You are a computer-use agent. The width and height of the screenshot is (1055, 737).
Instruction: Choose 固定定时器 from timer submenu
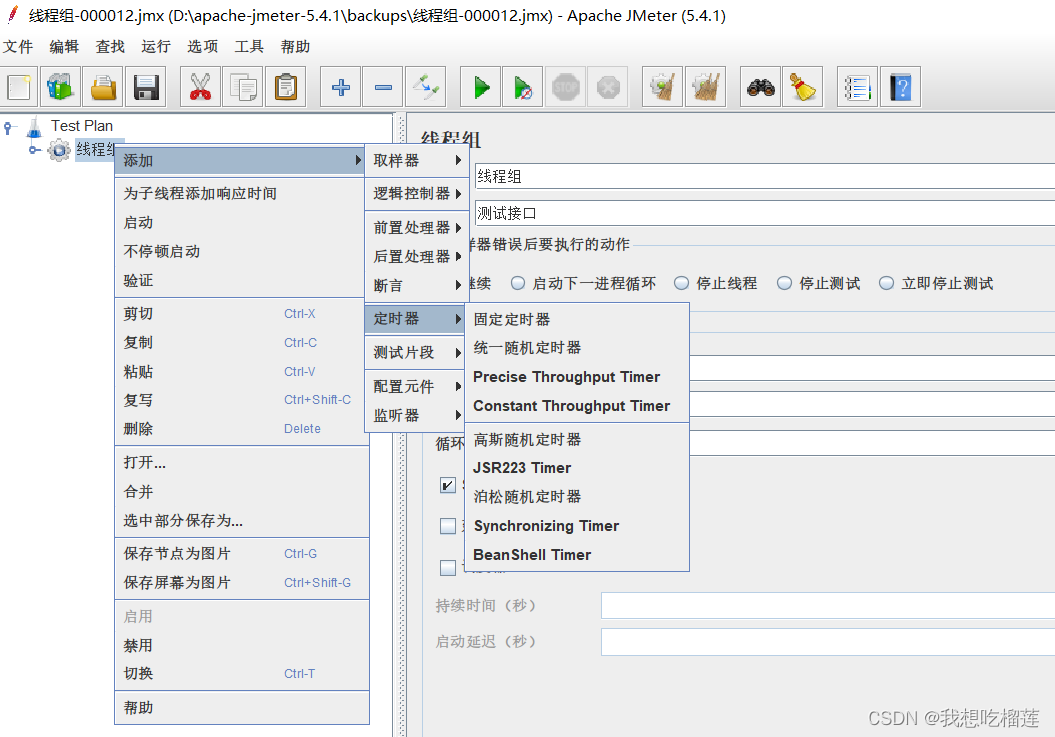577,319
